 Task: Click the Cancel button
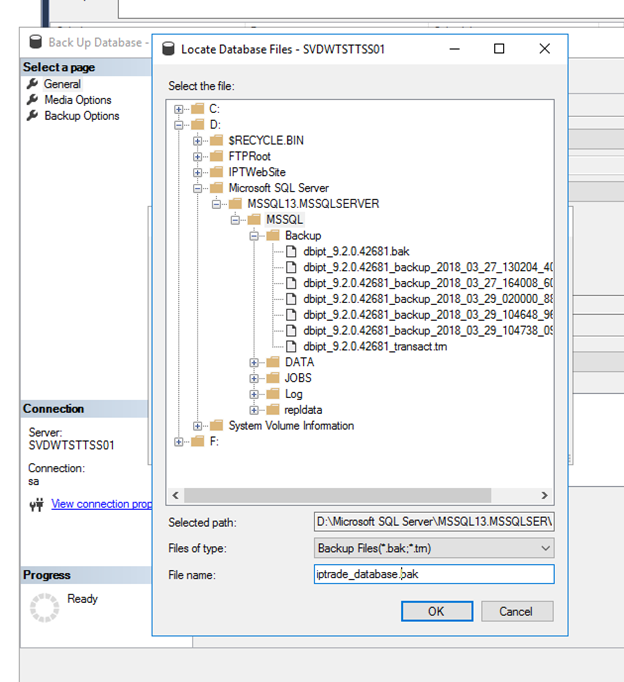pos(517,611)
